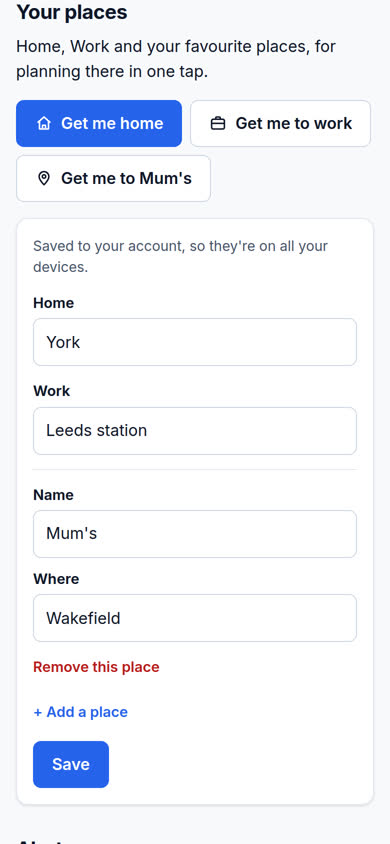
Task: Select the Your places heading
Action: coord(72,12)
